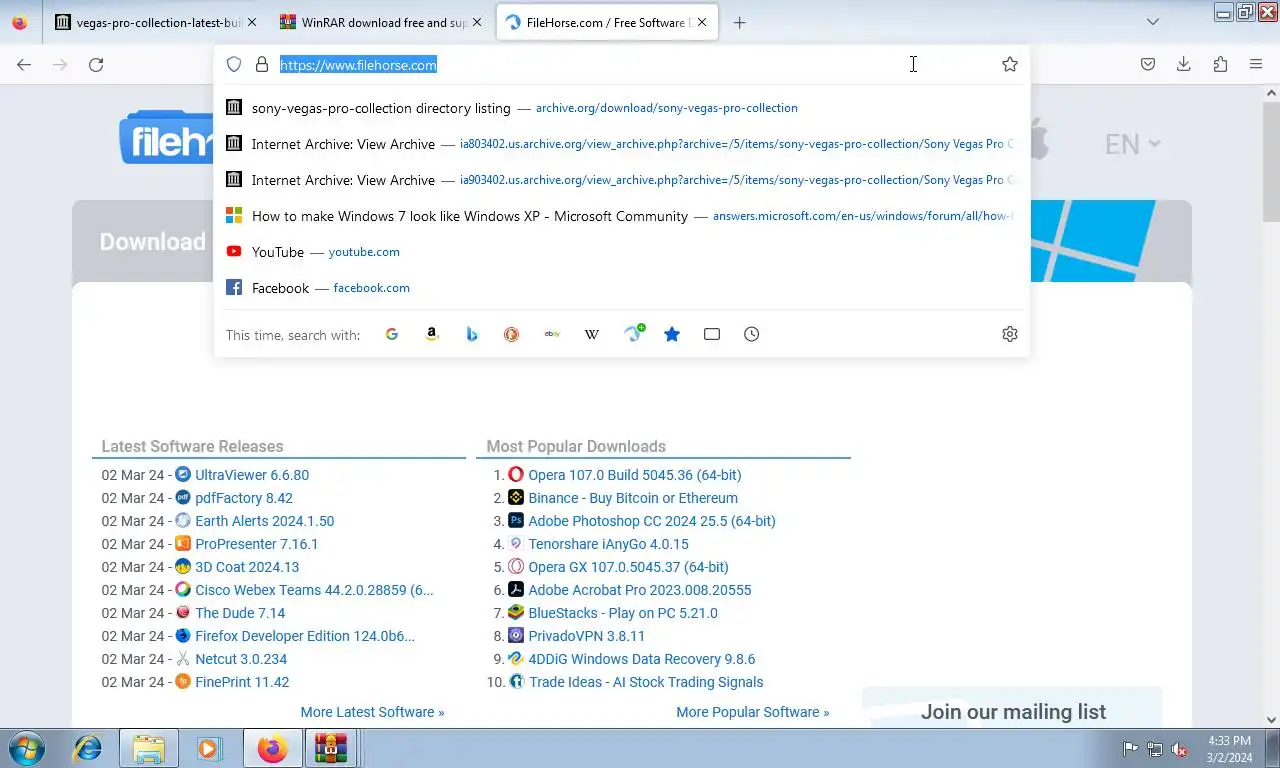Open volume muted speaker tray icon

(x=1180, y=749)
